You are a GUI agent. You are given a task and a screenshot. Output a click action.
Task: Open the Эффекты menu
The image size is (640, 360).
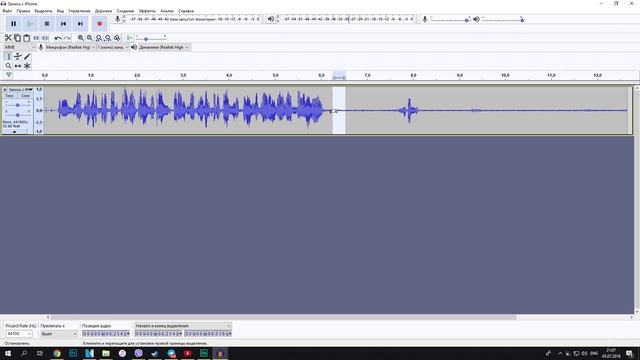[147, 11]
